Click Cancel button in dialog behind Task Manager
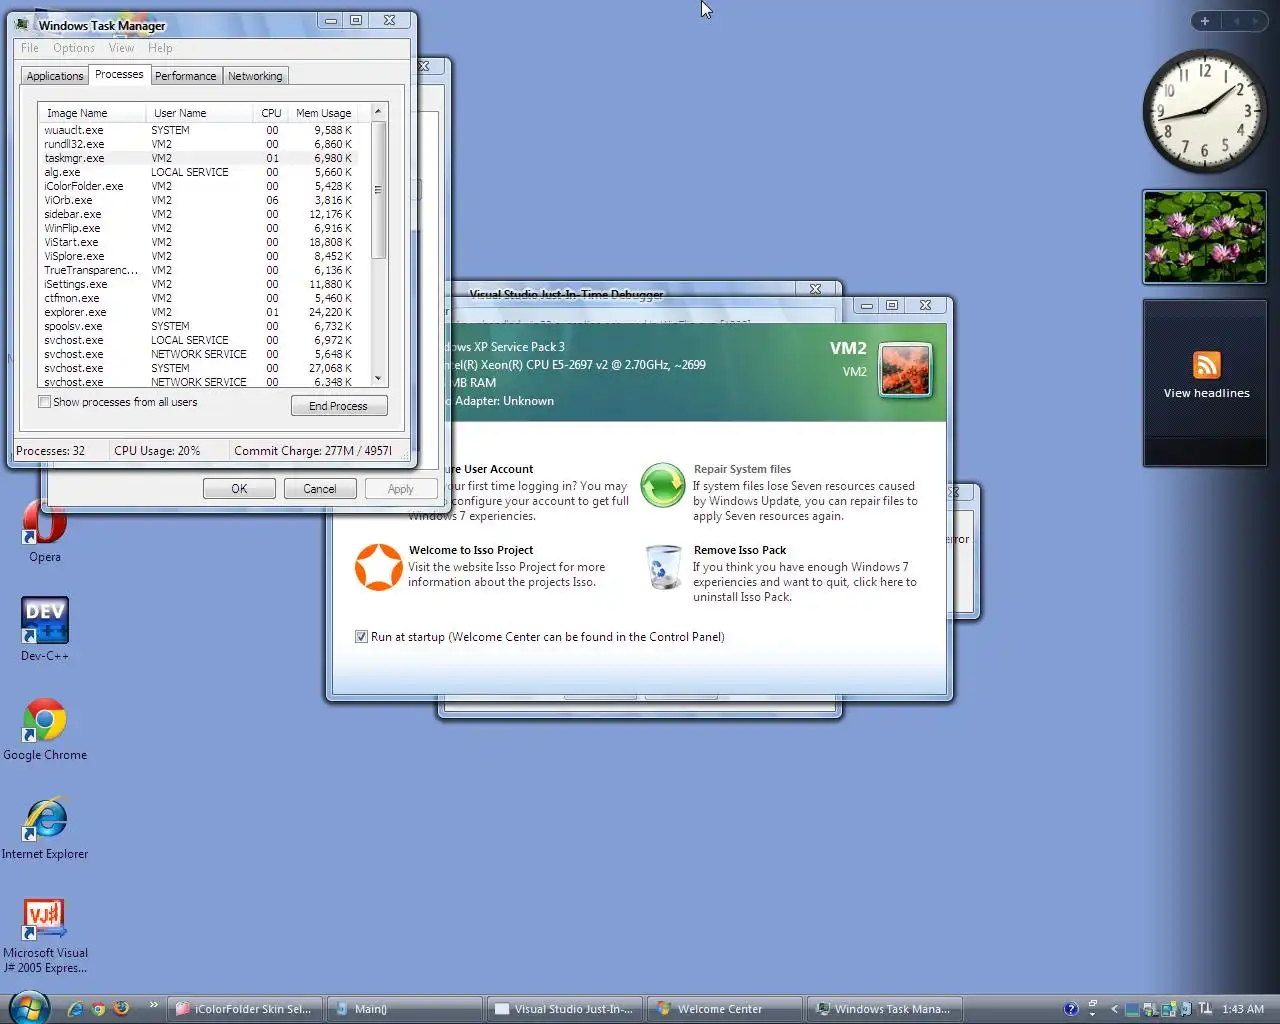The width and height of the screenshot is (1280, 1024). 320,489
